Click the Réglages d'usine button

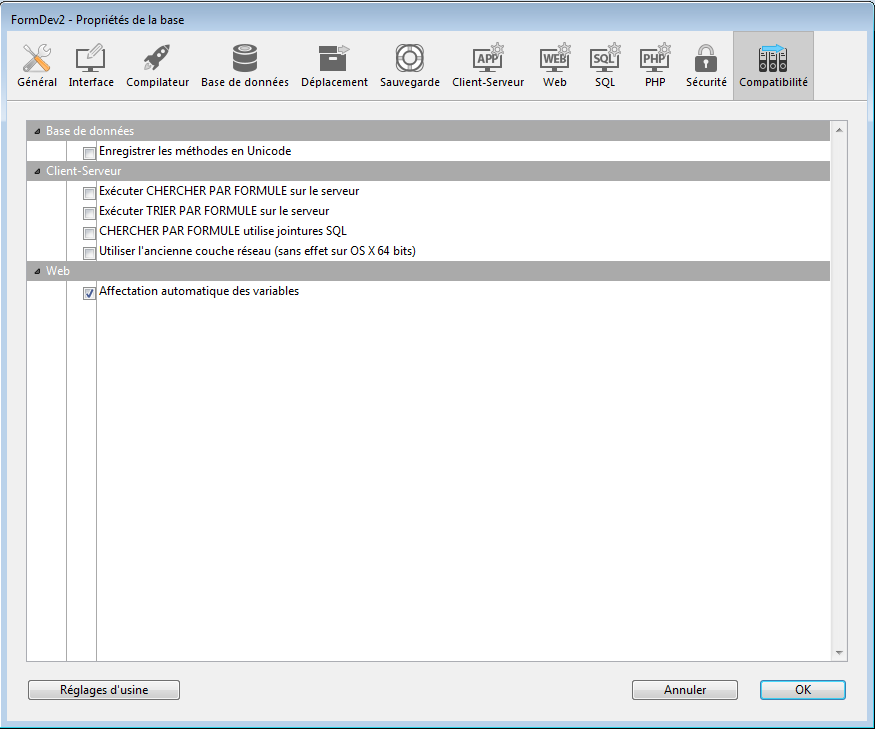tap(104, 690)
